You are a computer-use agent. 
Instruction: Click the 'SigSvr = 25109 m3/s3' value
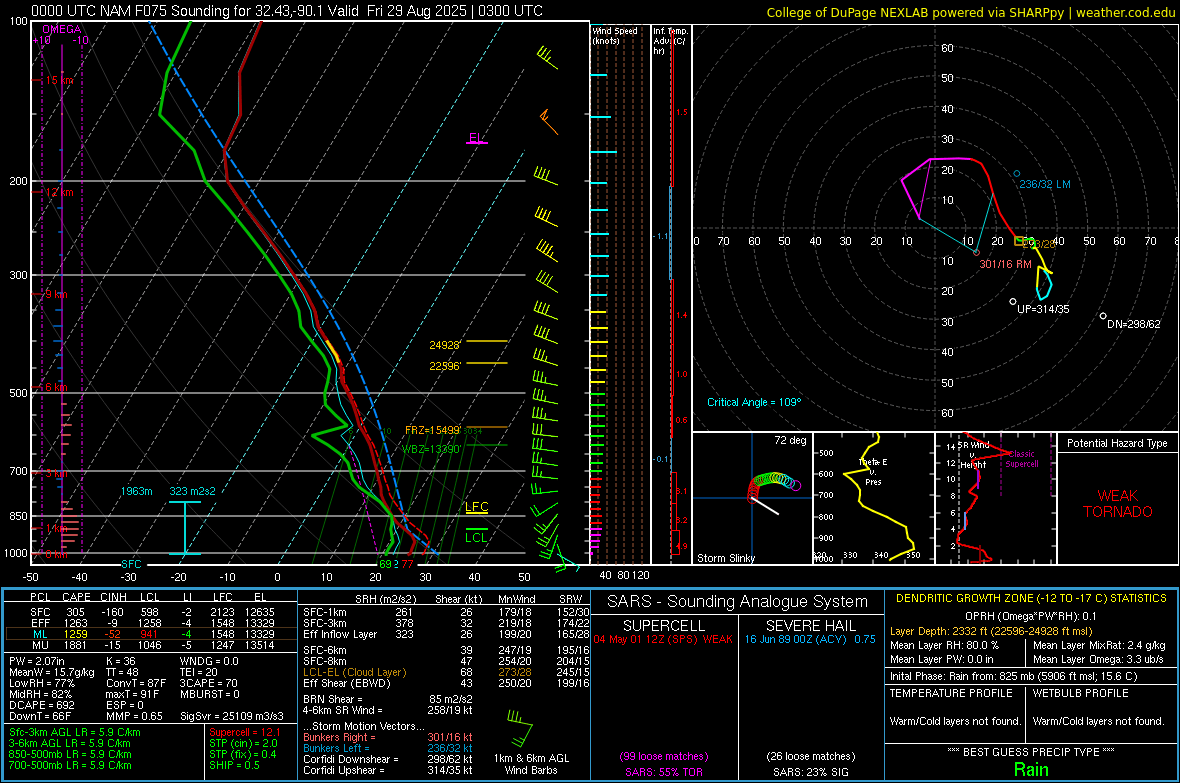coord(232,717)
